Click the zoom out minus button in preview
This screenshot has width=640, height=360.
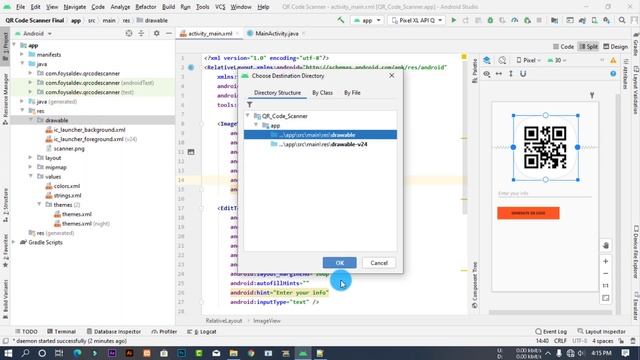(x=606, y=273)
